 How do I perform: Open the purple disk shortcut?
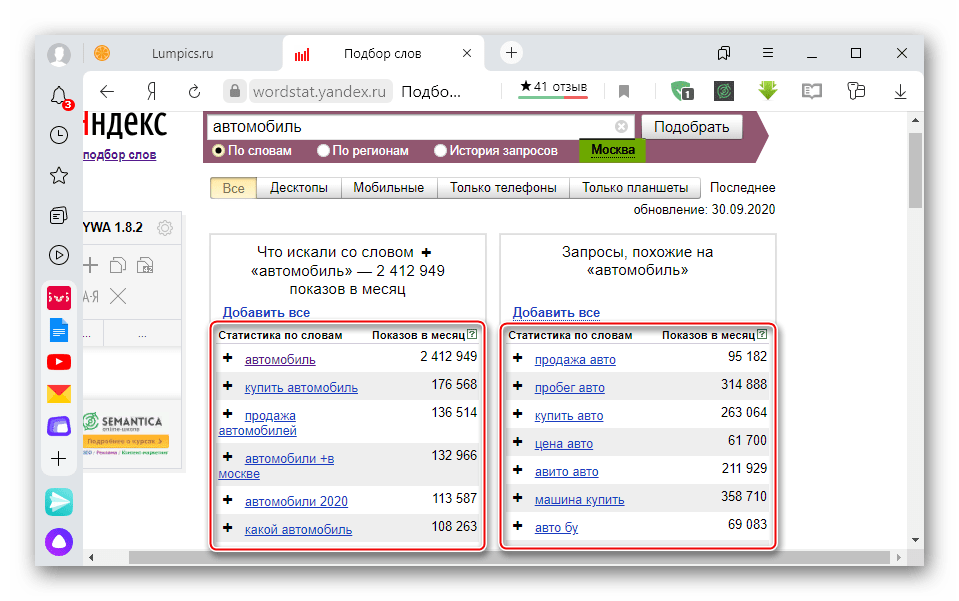click(59, 426)
